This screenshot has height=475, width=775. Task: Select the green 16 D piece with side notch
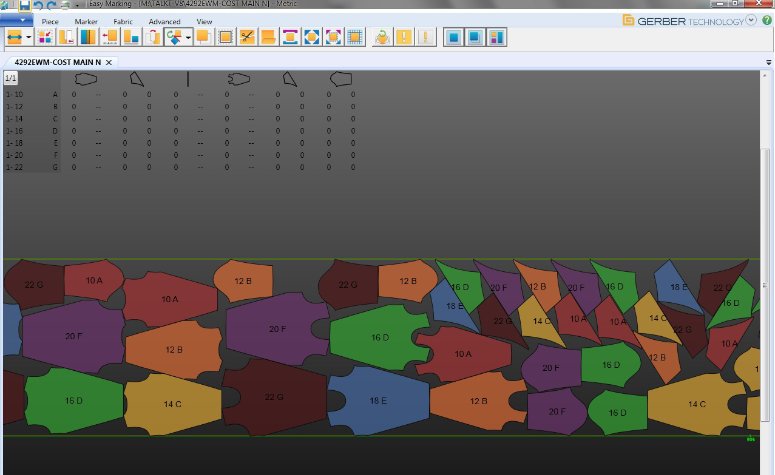pos(380,337)
